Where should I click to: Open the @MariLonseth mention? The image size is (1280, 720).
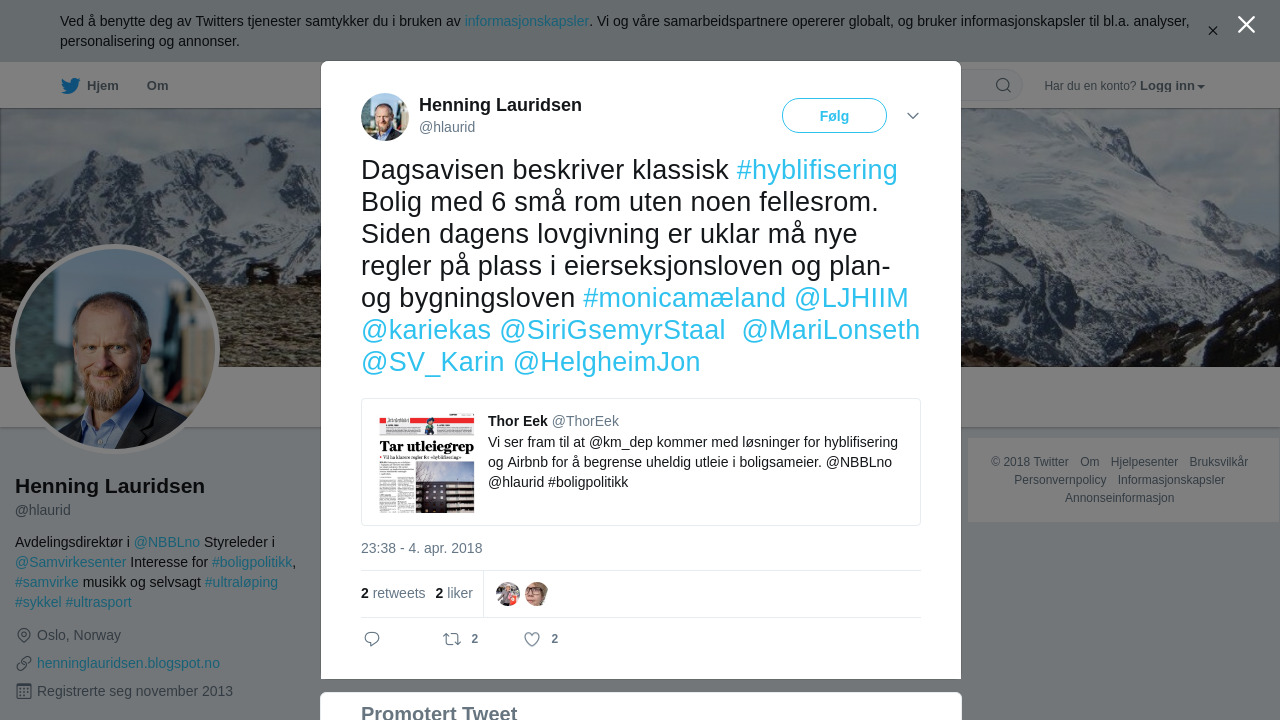pos(830,330)
